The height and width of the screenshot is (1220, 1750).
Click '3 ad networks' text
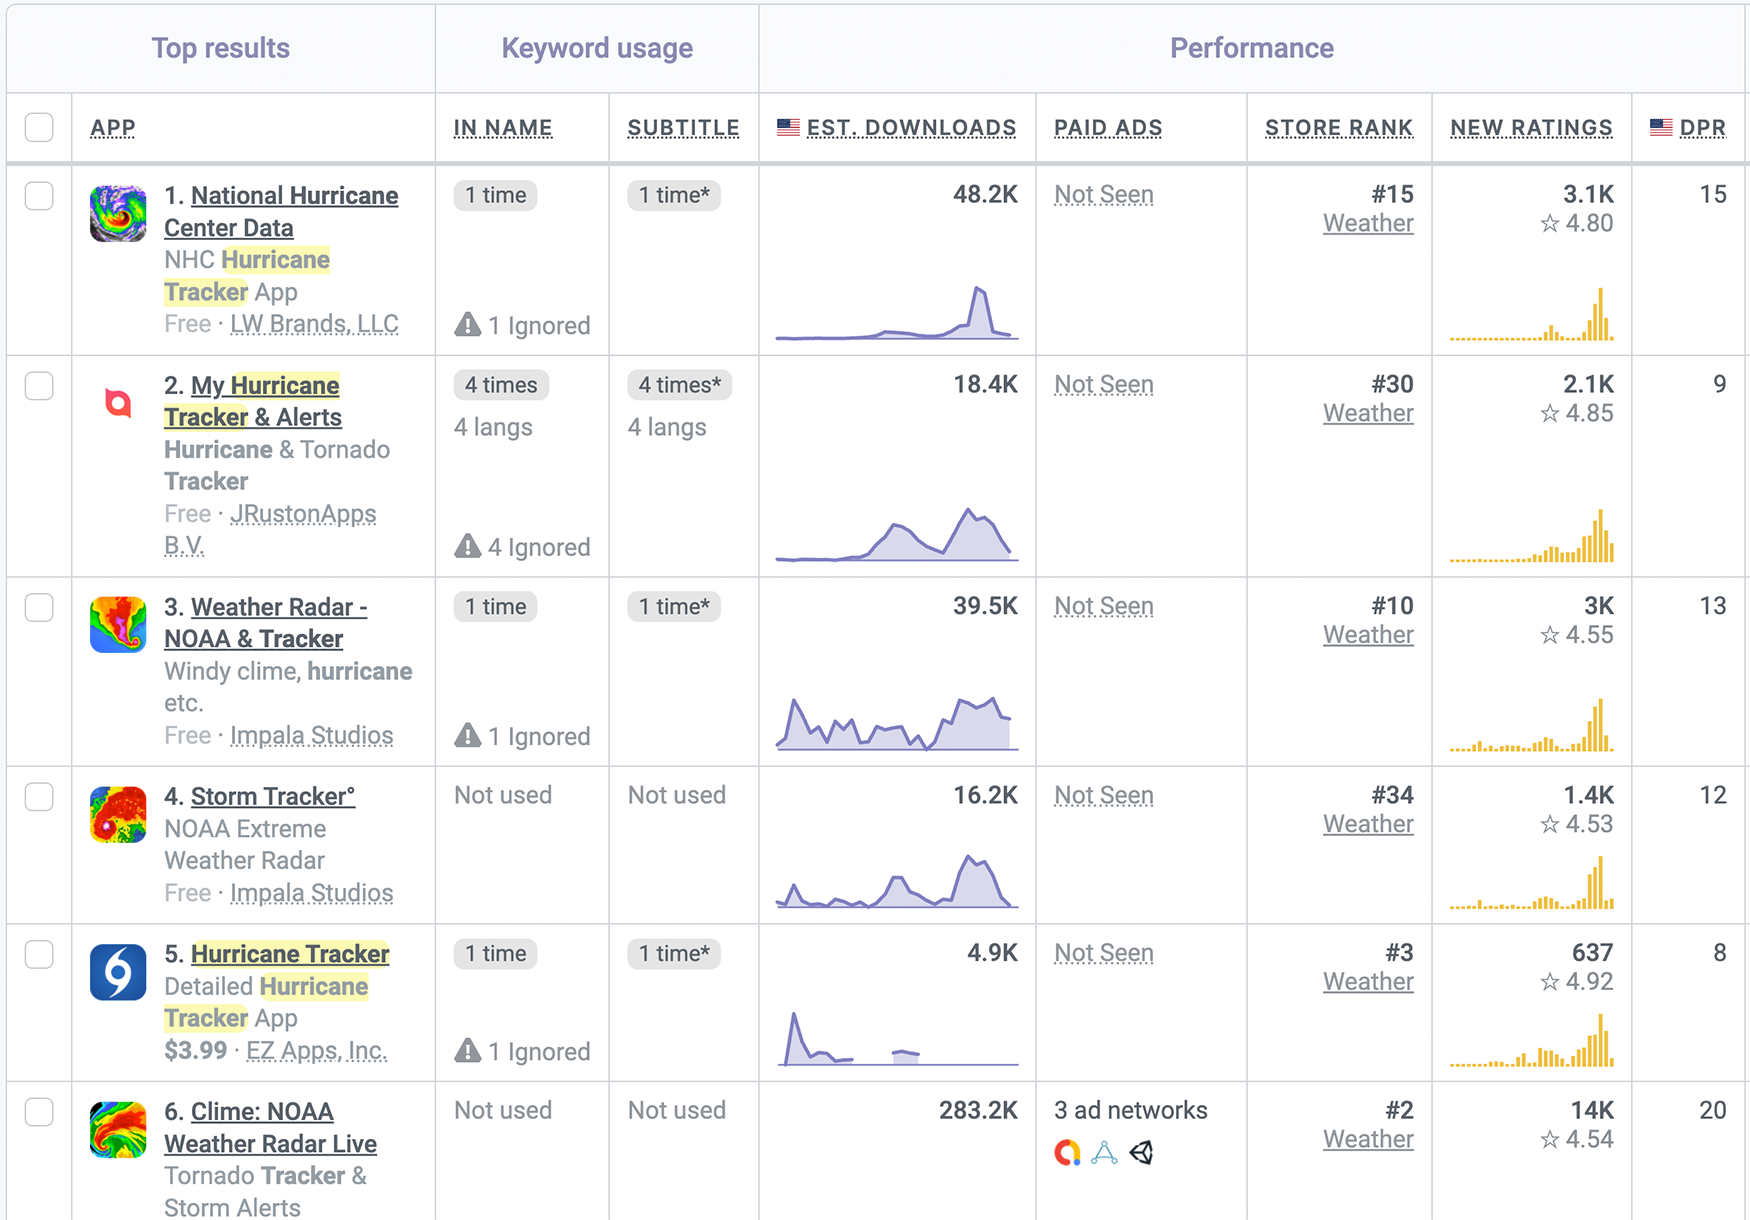coord(1131,1110)
